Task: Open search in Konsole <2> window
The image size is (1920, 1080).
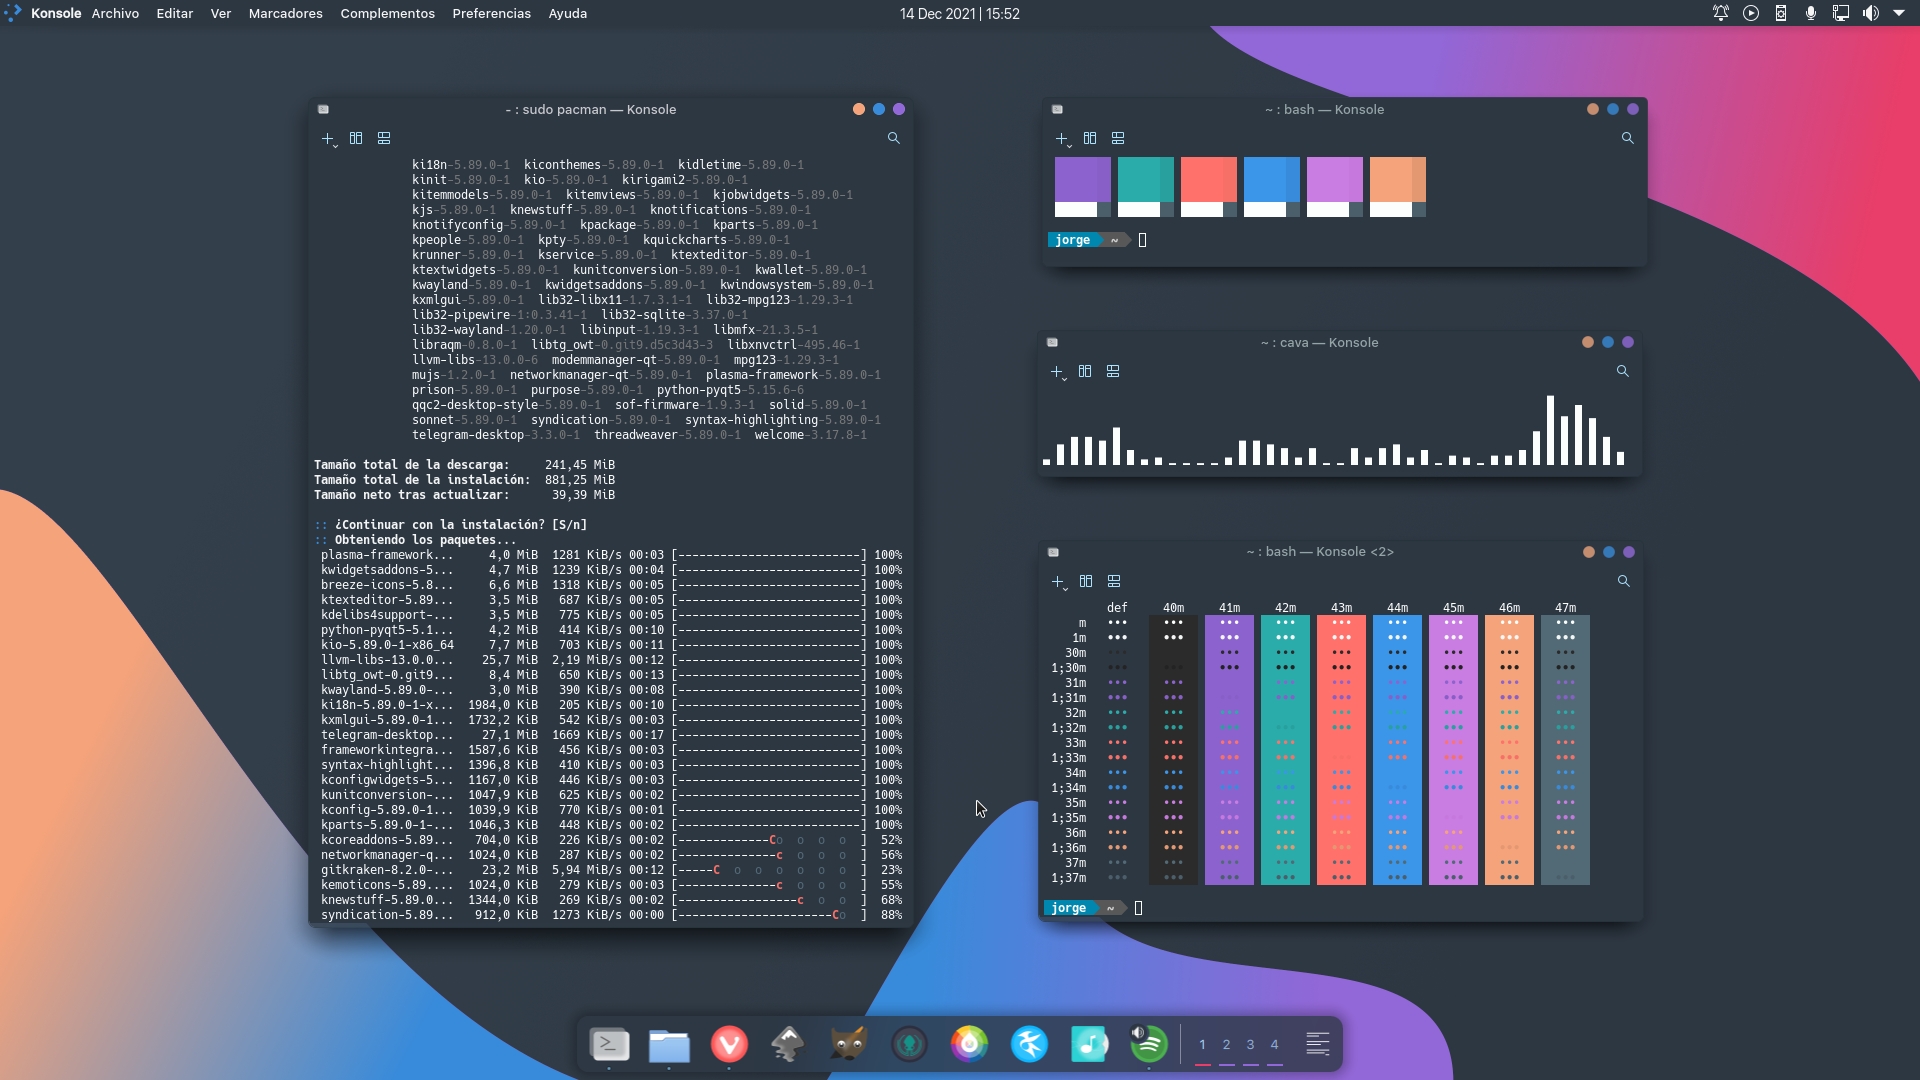Action: pyautogui.click(x=1624, y=581)
